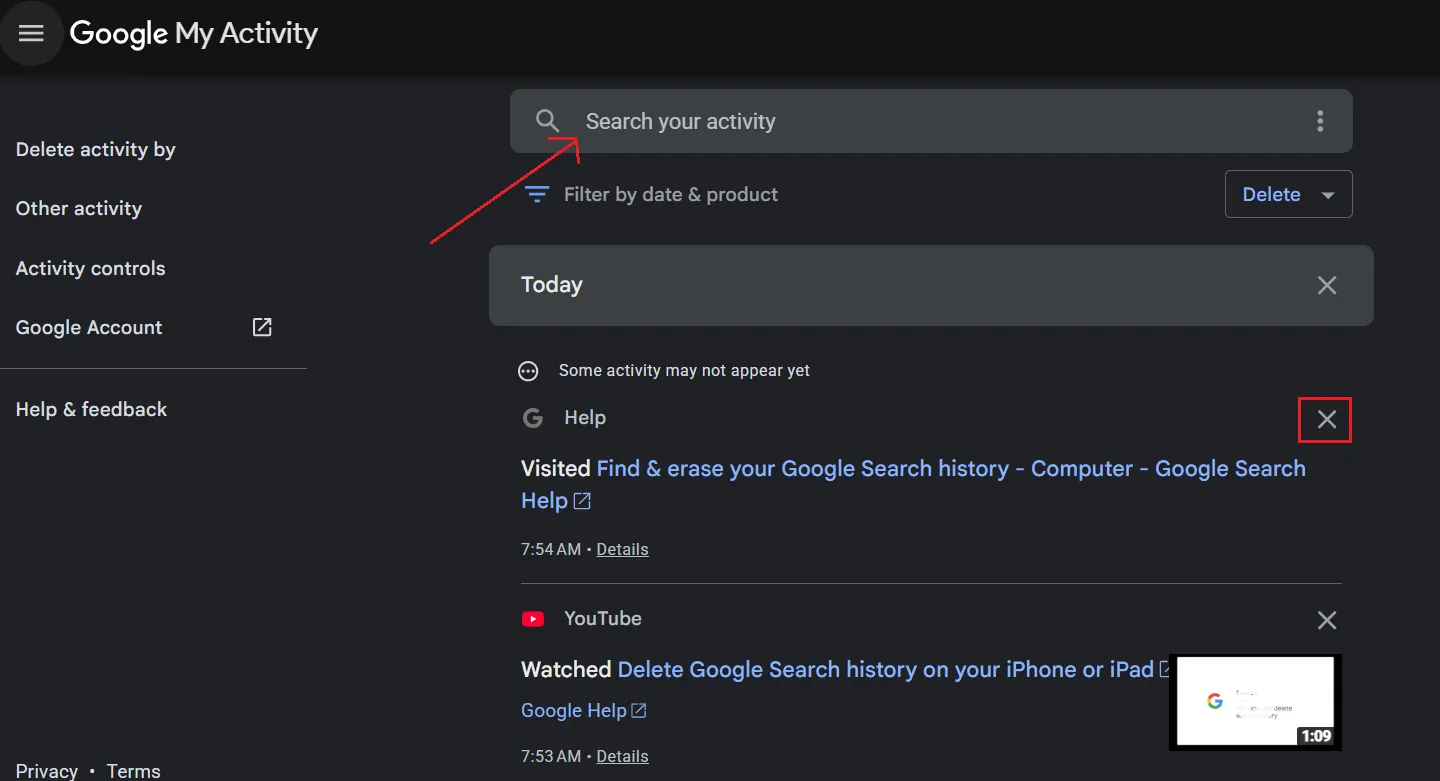
Task: Click the YouTube logo icon
Action: 533,619
